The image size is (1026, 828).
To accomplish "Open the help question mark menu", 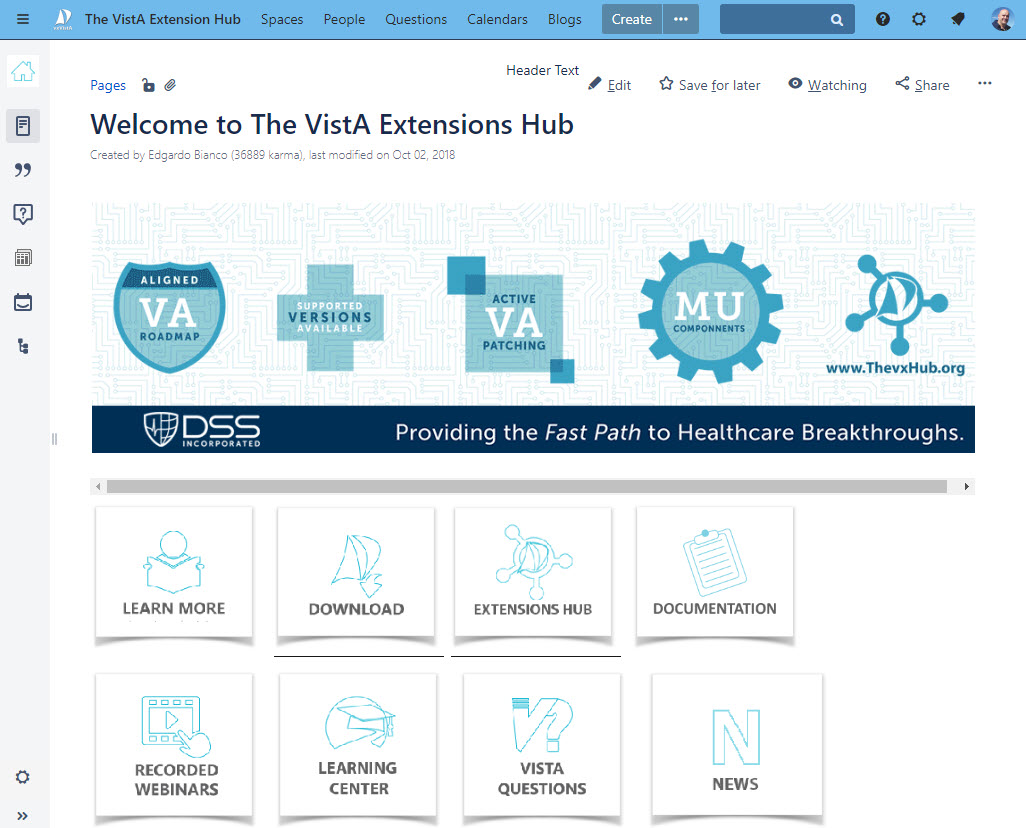I will (x=883, y=19).
